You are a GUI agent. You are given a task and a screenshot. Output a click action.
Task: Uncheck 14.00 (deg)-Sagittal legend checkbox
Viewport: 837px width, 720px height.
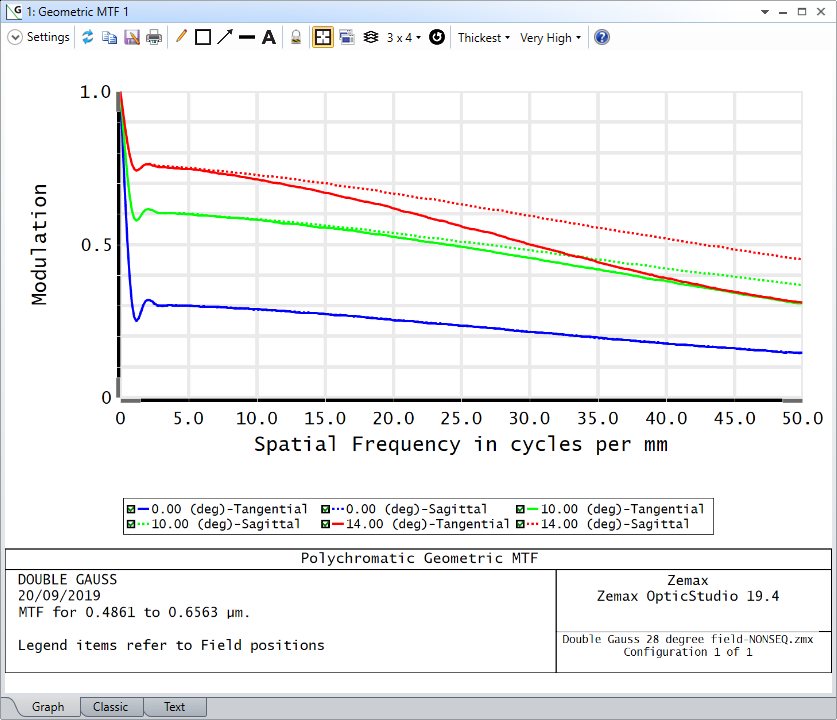click(520, 524)
